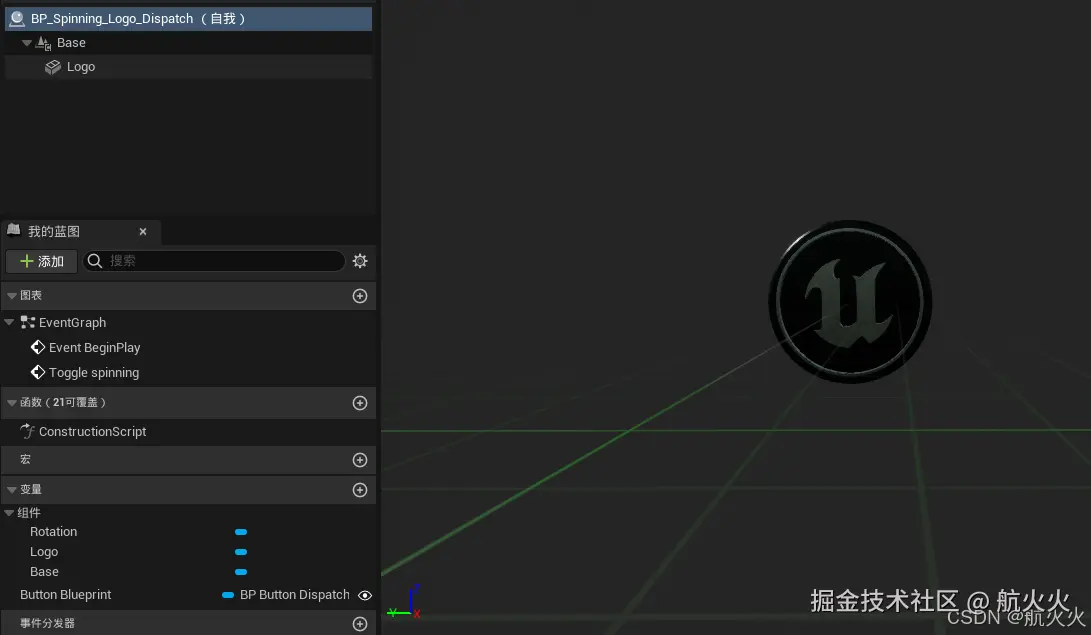Collapse the 变量 section
Viewport: 1091px width, 635px height.
coord(12,490)
